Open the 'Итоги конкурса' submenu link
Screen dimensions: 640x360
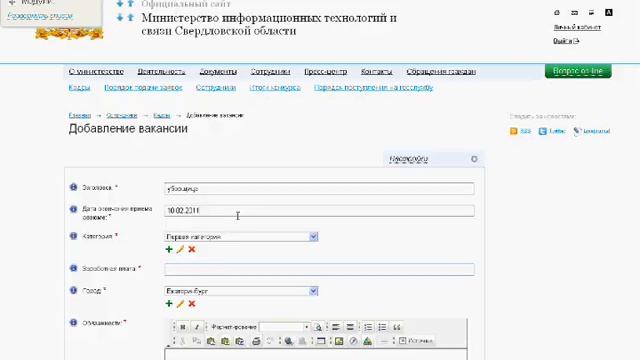tap(275, 87)
